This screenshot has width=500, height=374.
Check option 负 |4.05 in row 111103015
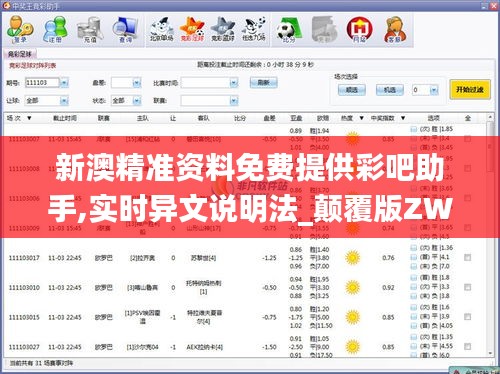[x=414, y=326]
